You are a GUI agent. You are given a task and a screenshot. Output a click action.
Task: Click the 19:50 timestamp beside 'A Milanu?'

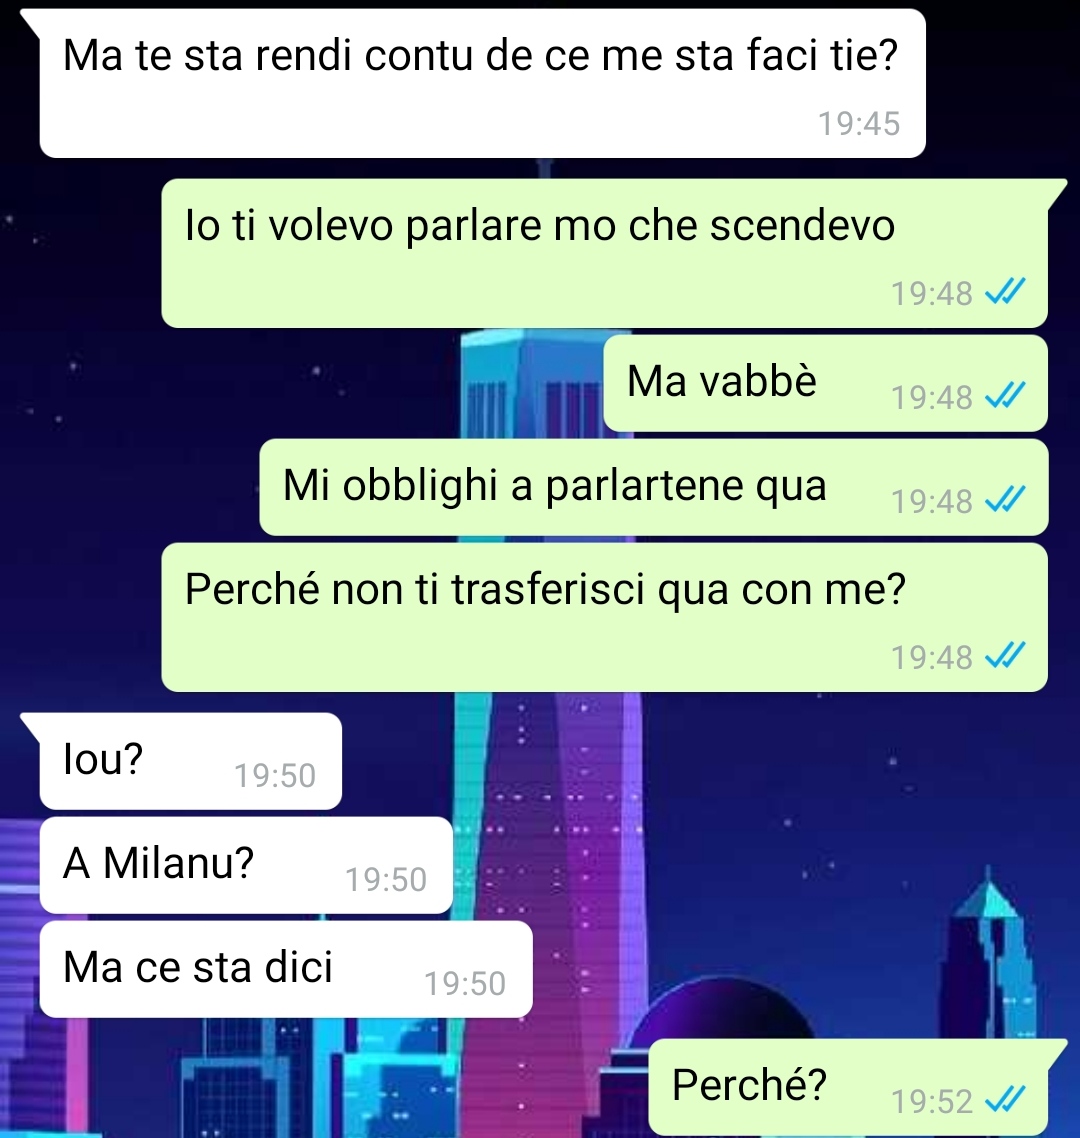tap(386, 879)
